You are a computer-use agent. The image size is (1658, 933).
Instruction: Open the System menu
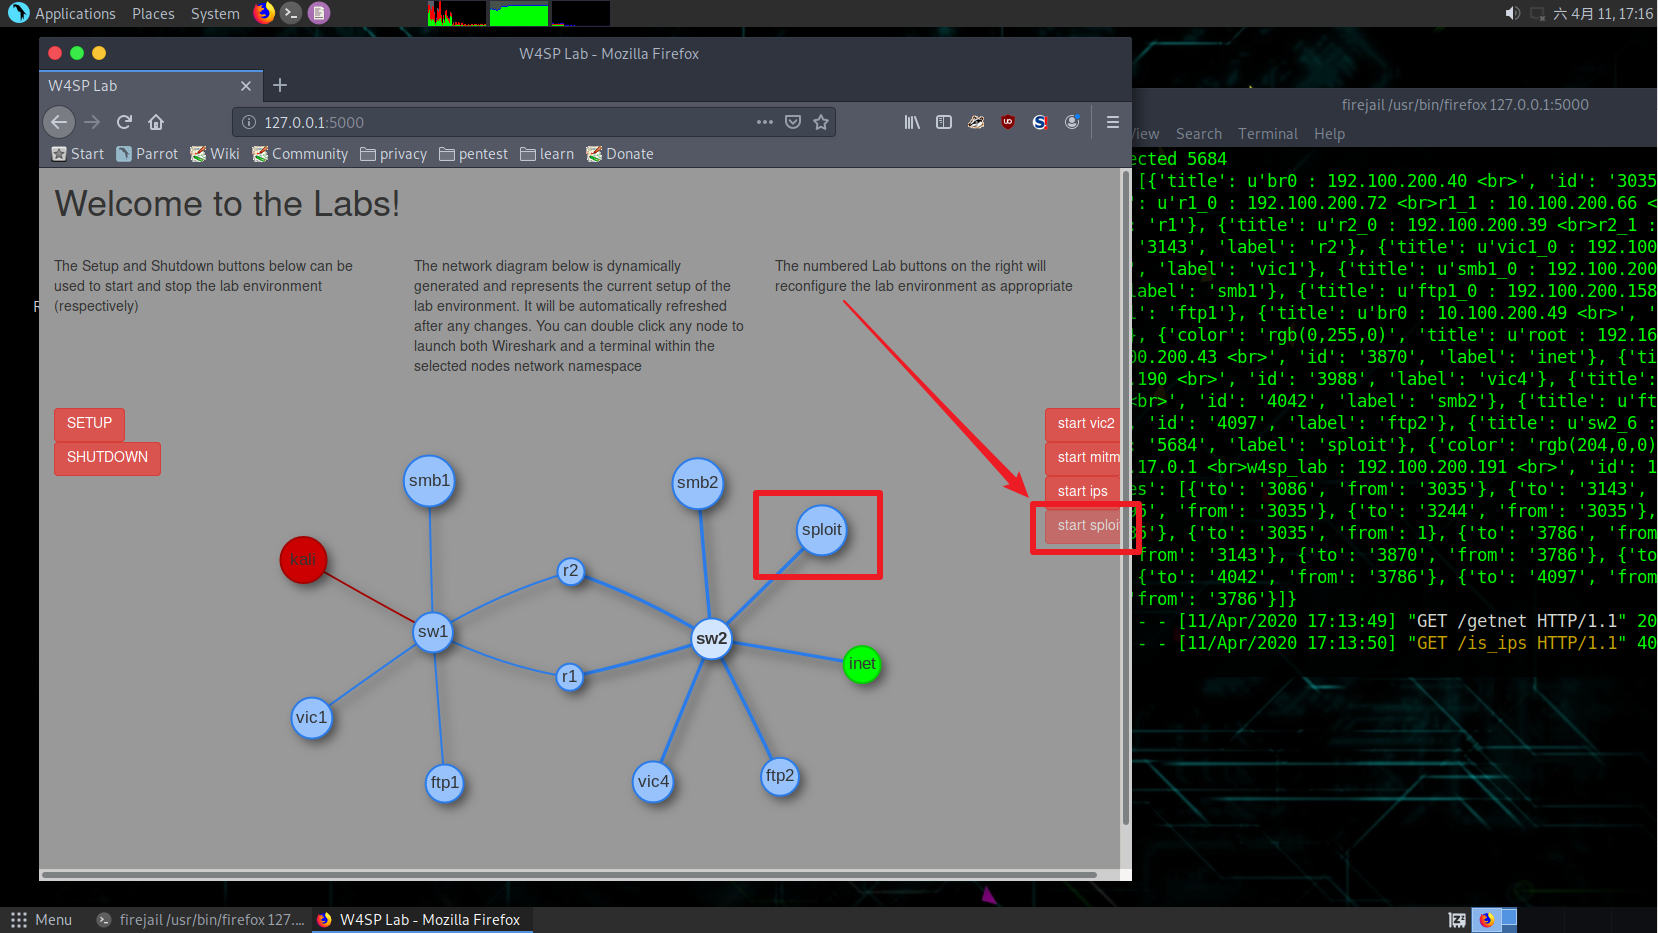[x=215, y=13]
